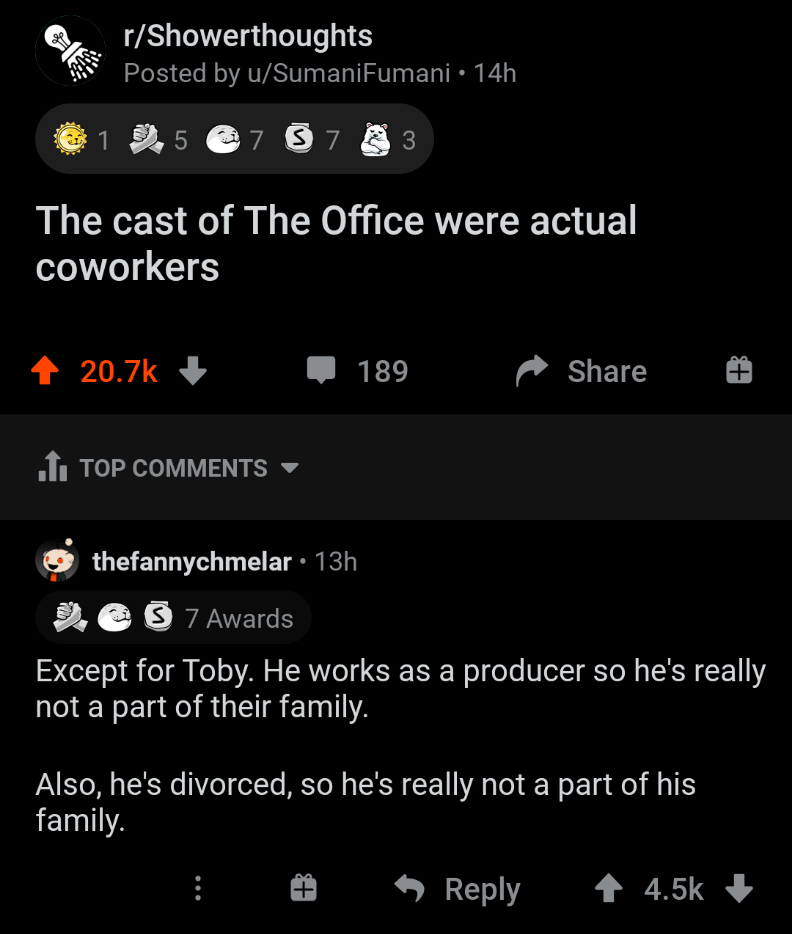Downvote the post with 20.7k points

(193, 372)
